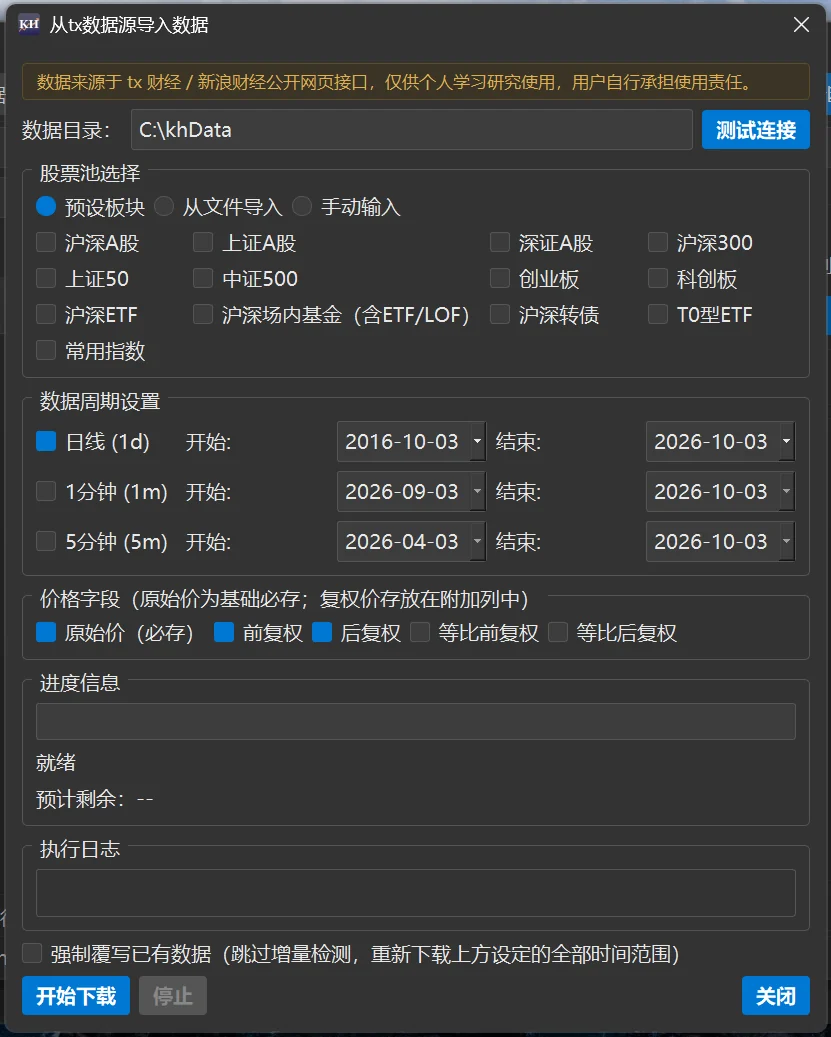Open the 日线 start date dropdown arrow
This screenshot has width=831, height=1037.
[477, 441]
